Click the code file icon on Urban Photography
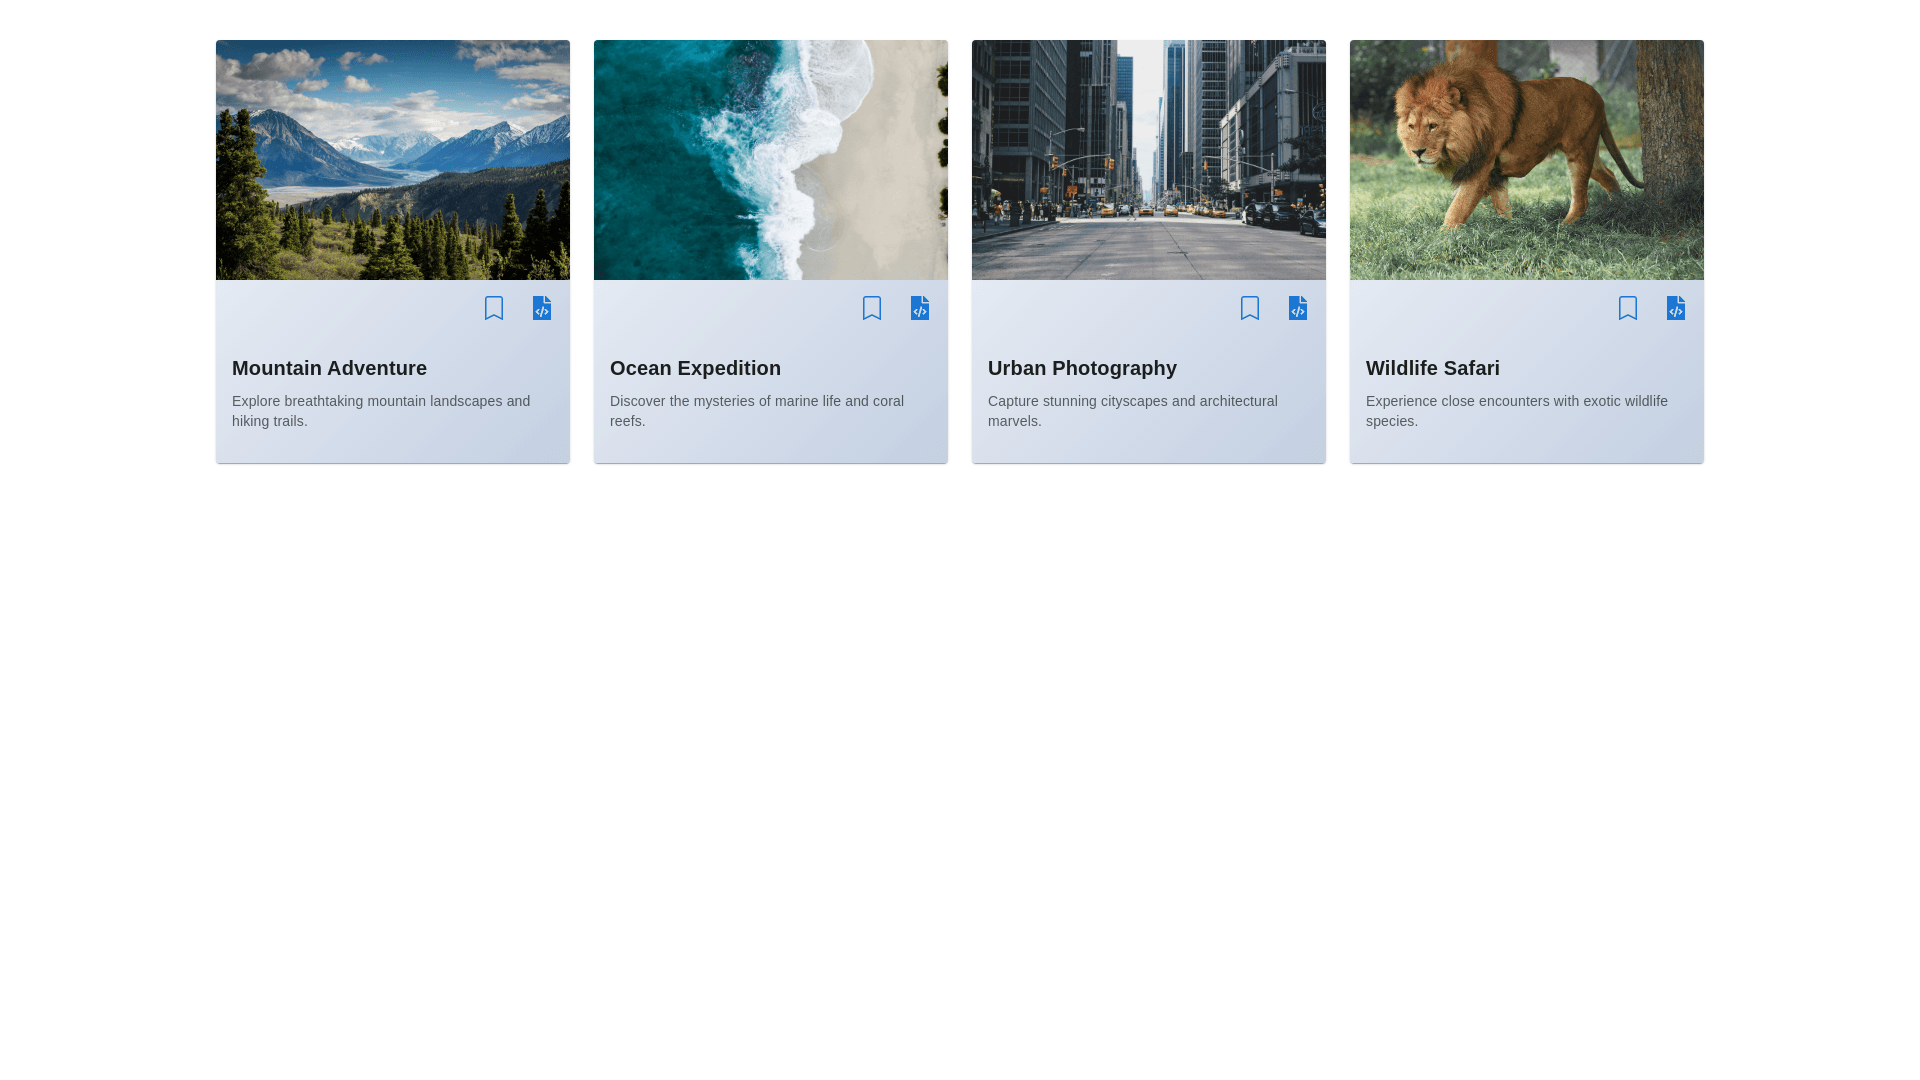Viewport: 1920px width, 1080px height. [x=1298, y=308]
